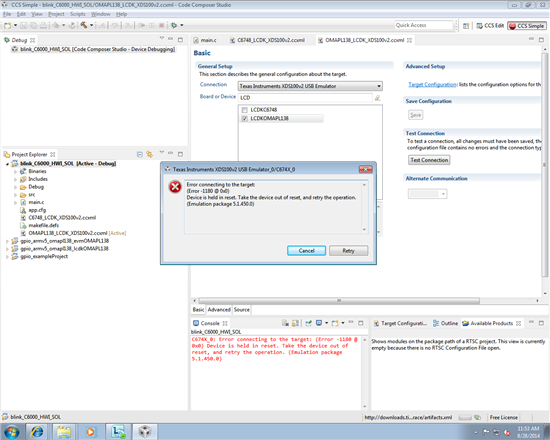Open the Project menu

pos(56,14)
